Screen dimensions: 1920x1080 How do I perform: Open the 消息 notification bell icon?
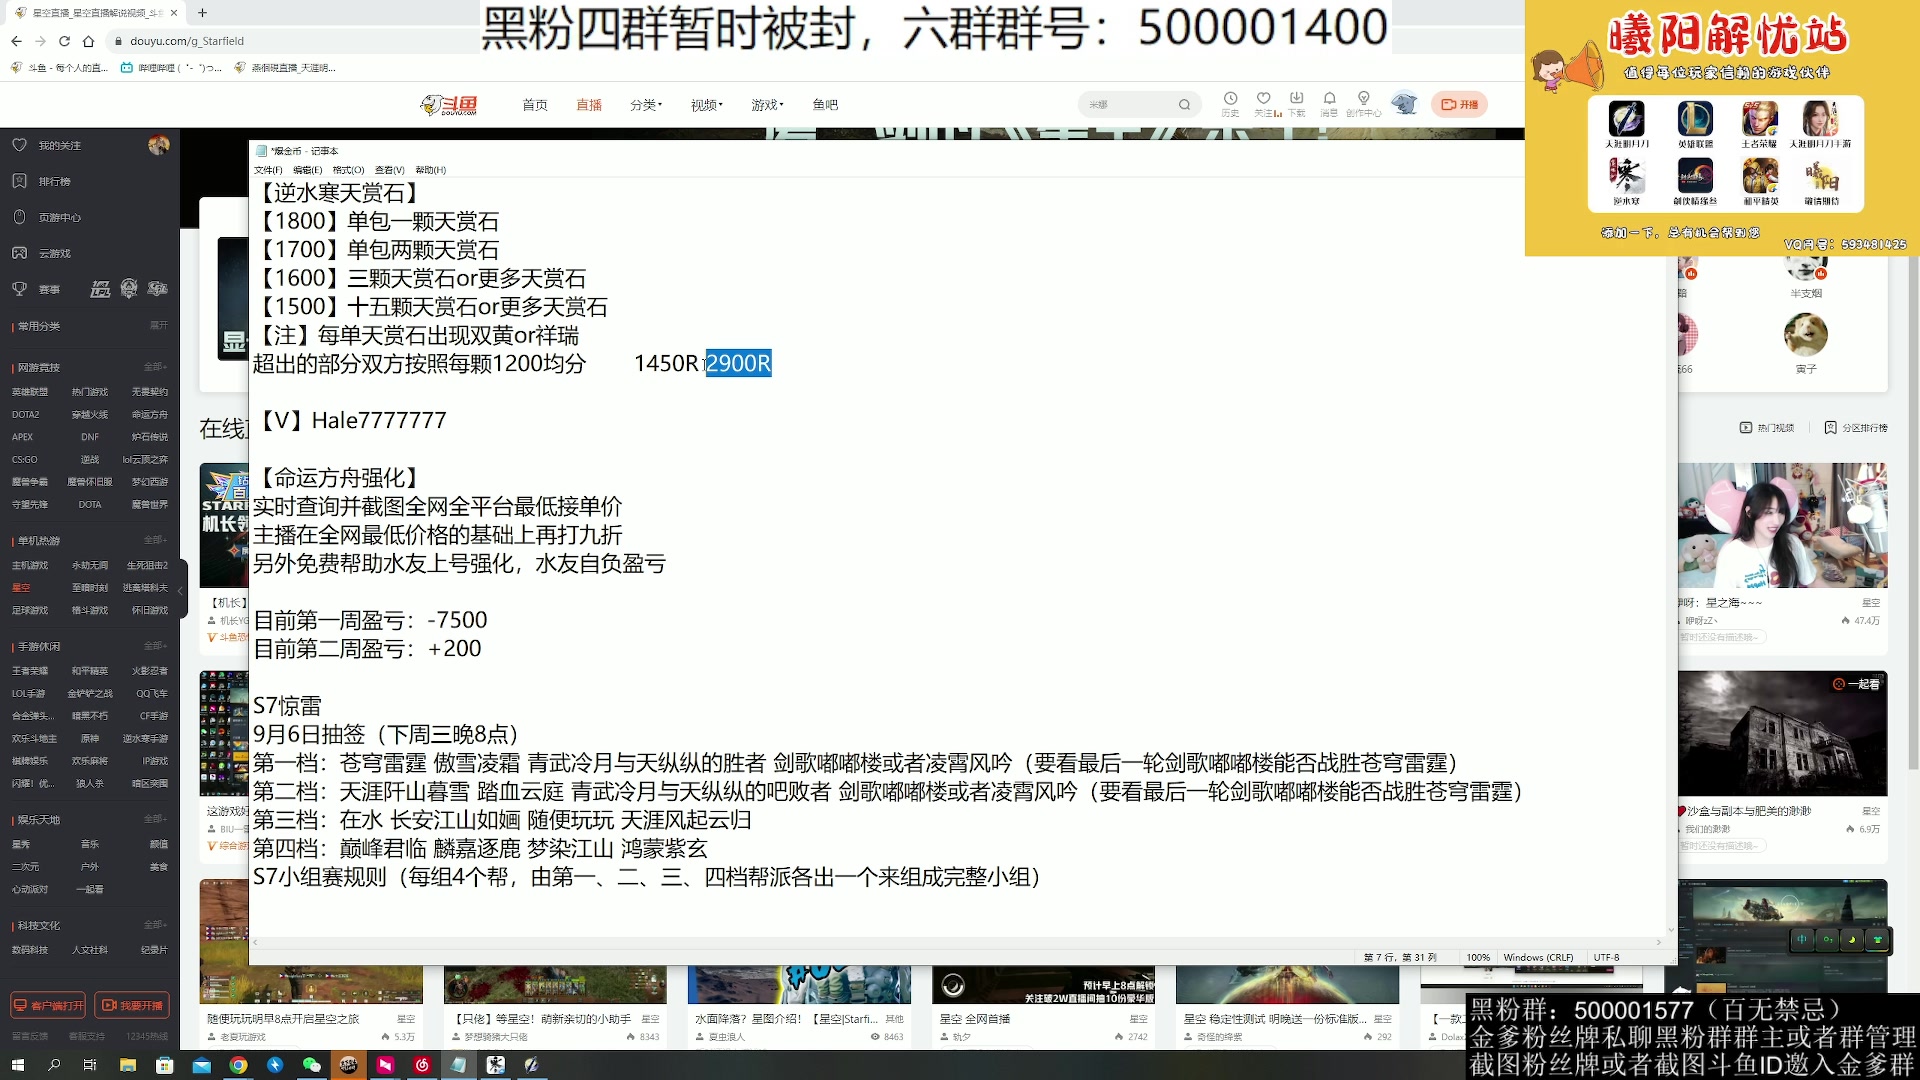1330,104
